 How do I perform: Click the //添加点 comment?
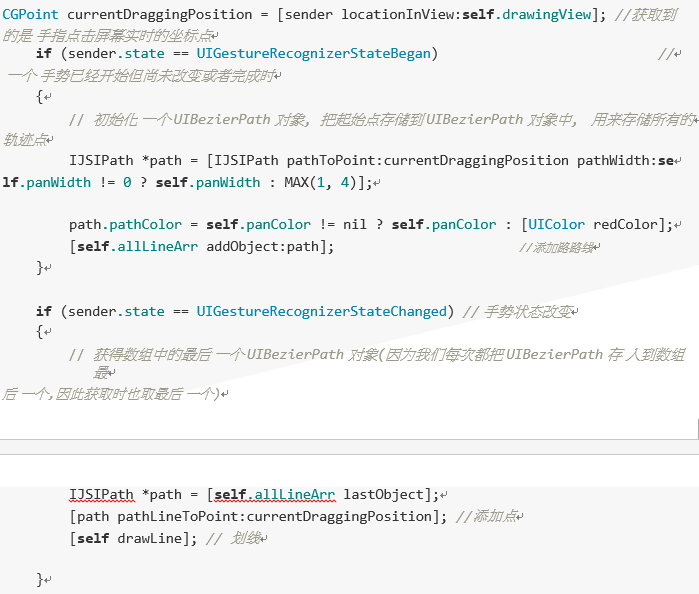486,516
